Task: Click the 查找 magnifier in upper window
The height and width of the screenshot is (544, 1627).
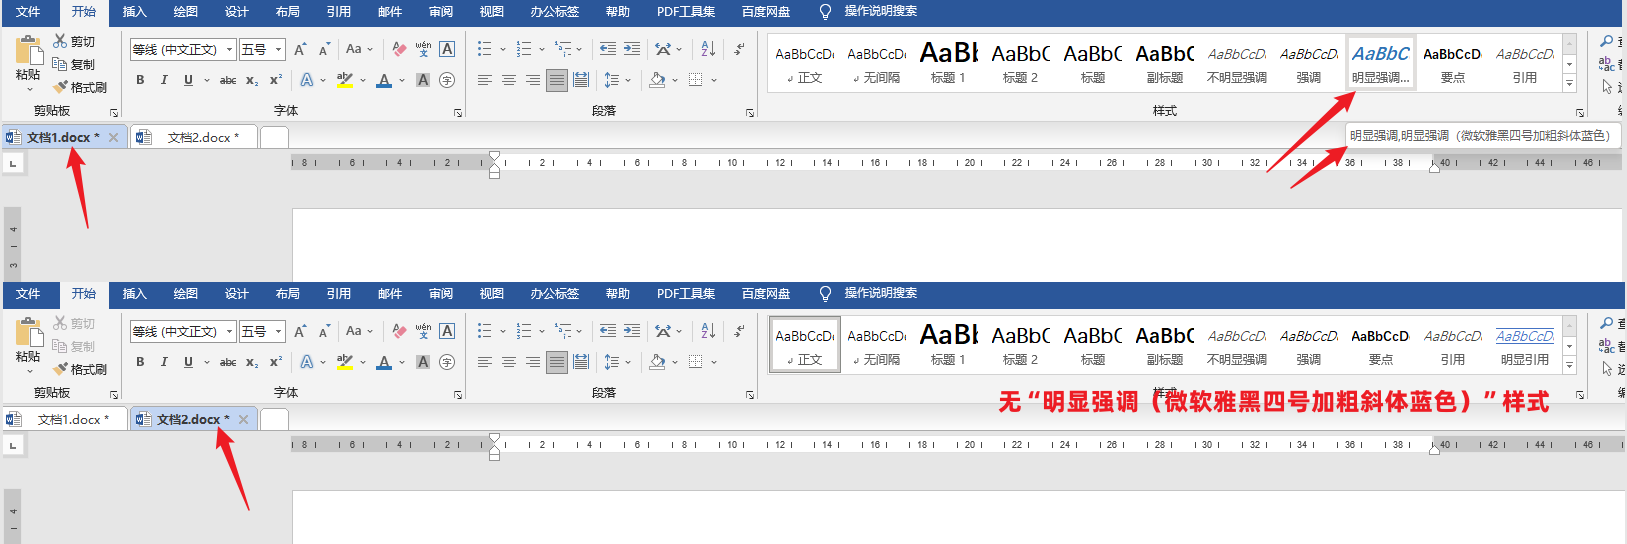Action: click(1606, 41)
